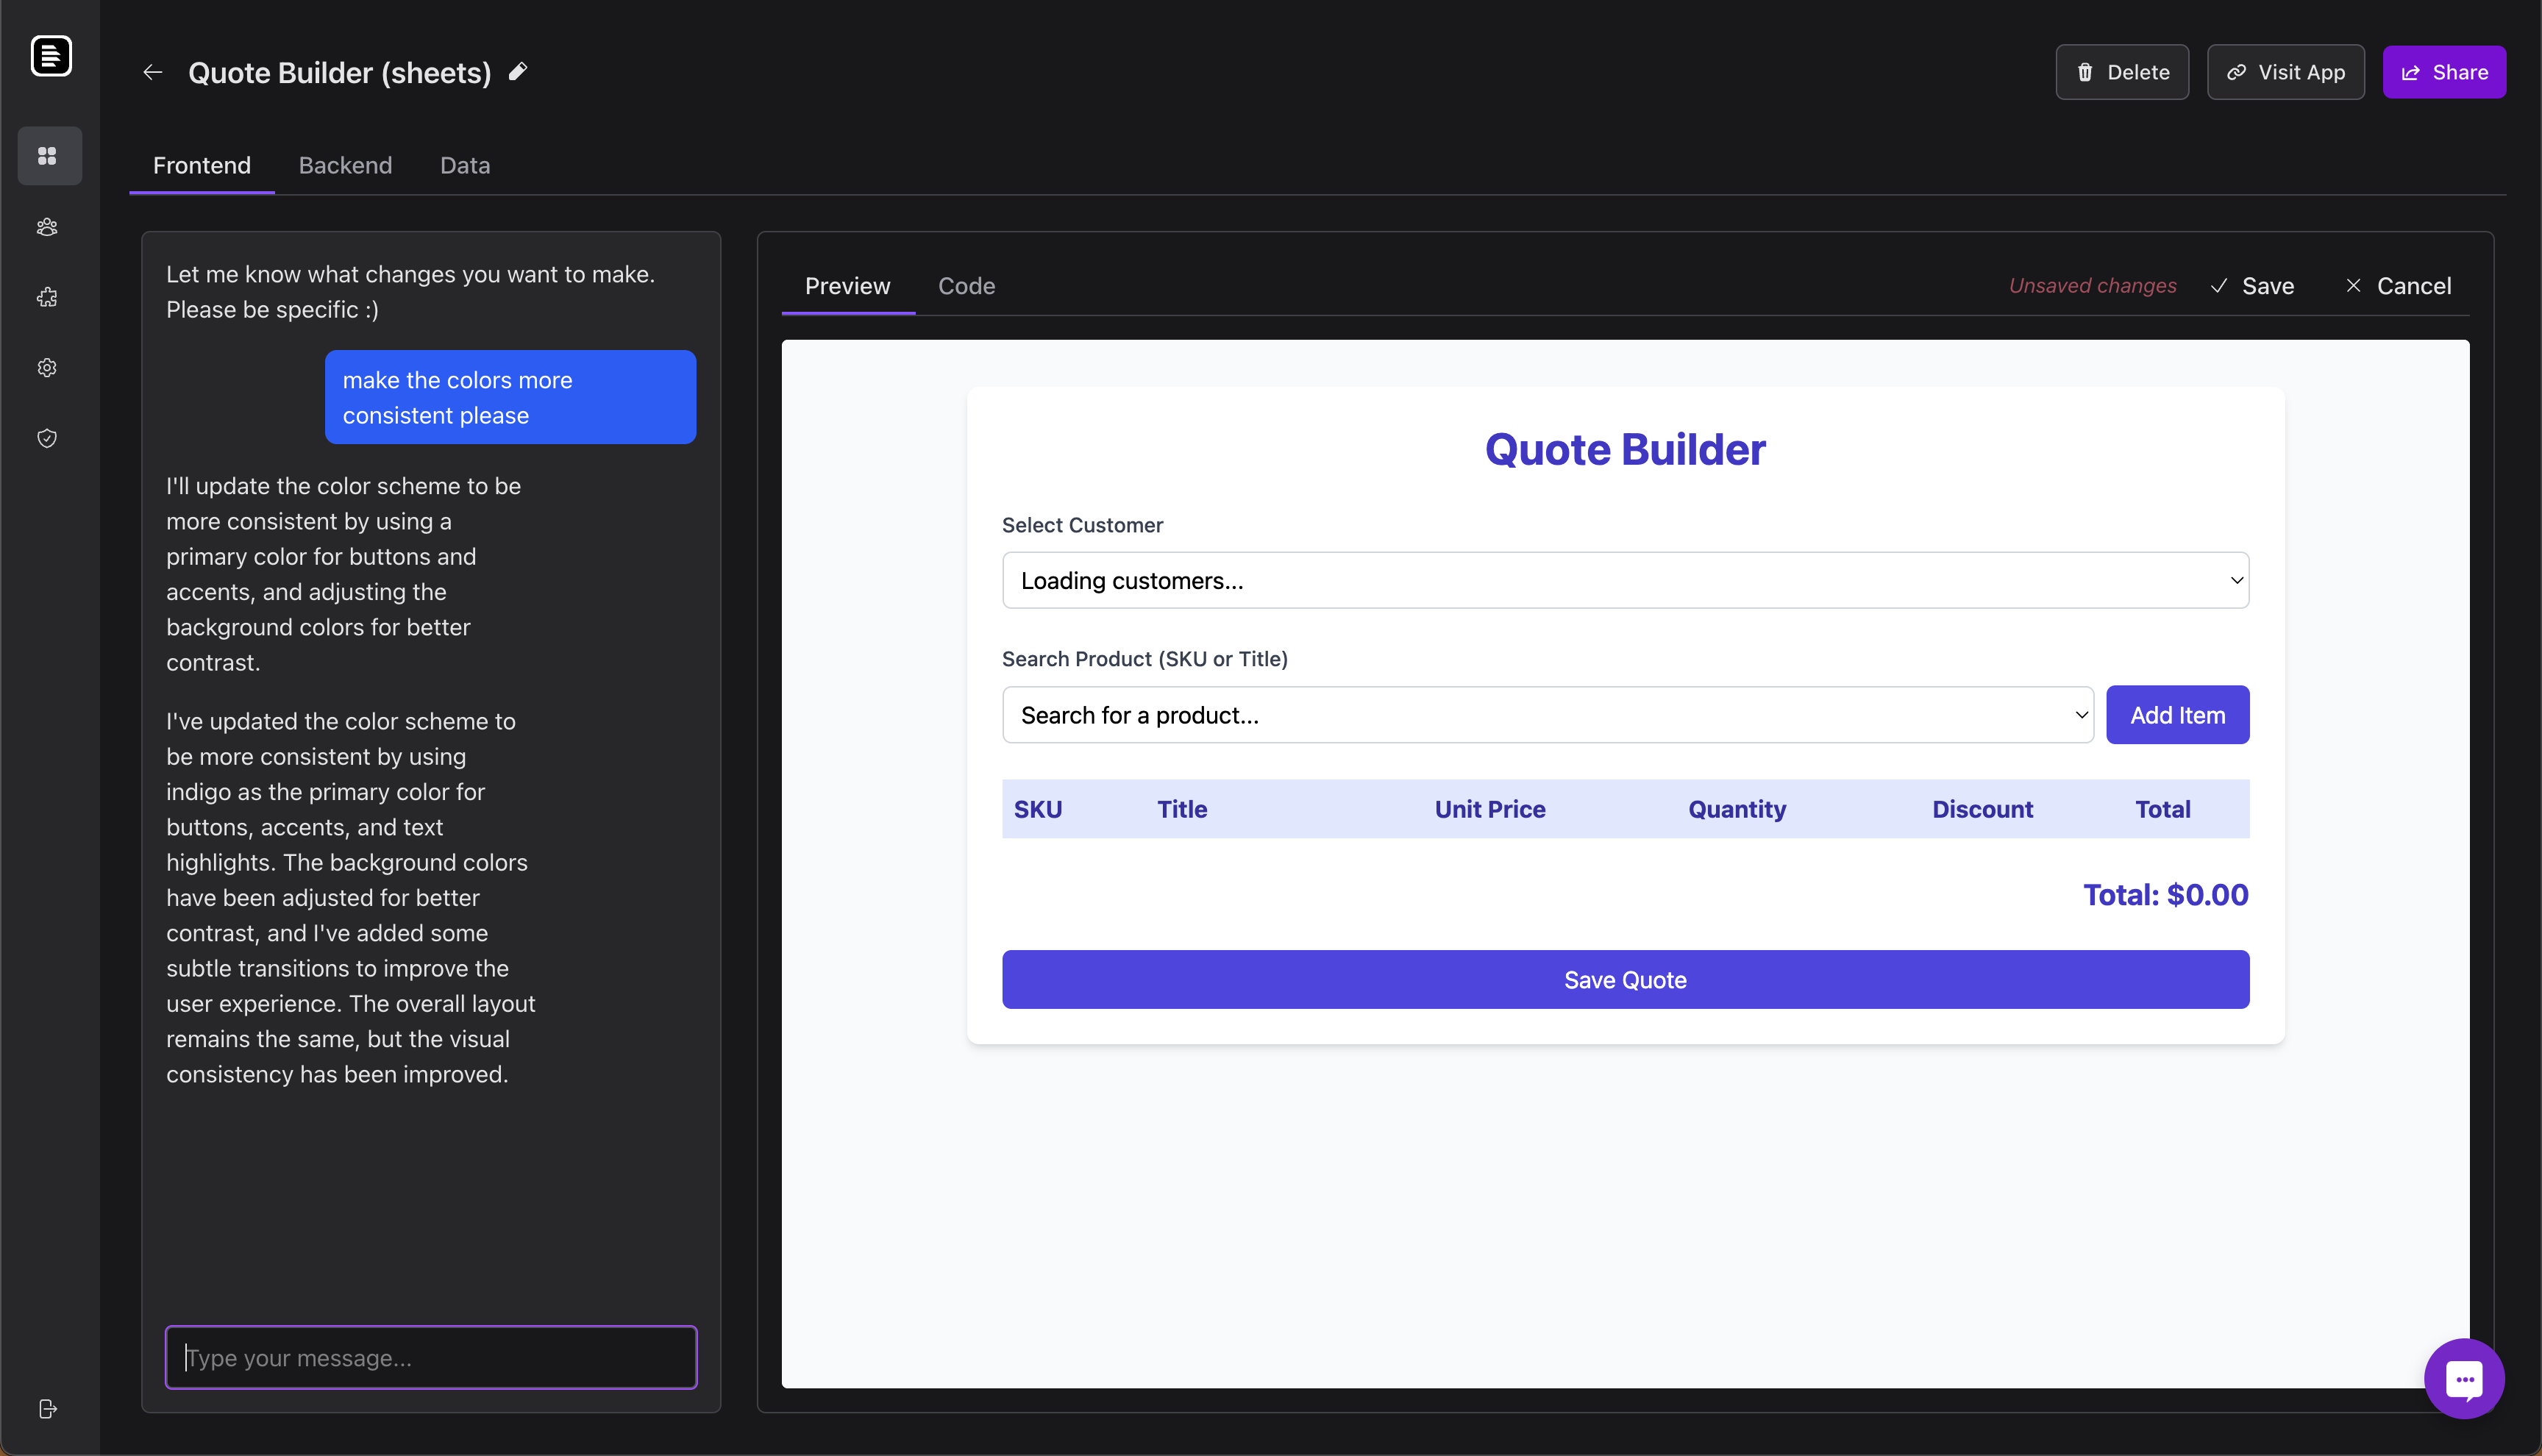
Task: Open the shield security icon
Action: 48,438
